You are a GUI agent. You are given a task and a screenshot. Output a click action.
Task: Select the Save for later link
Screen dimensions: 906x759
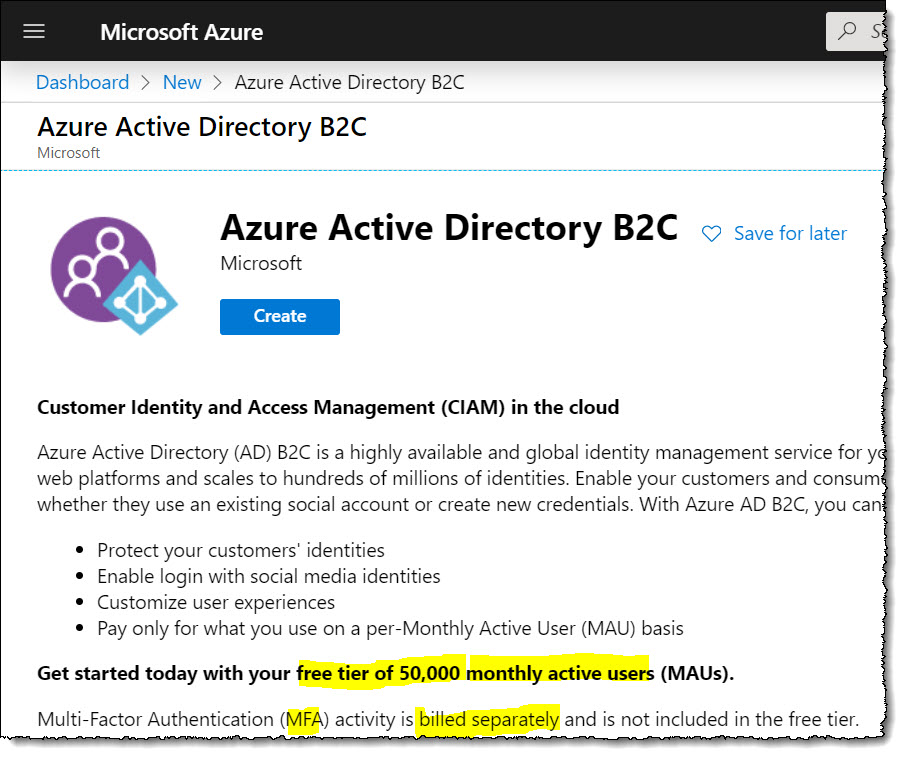[790, 234]
